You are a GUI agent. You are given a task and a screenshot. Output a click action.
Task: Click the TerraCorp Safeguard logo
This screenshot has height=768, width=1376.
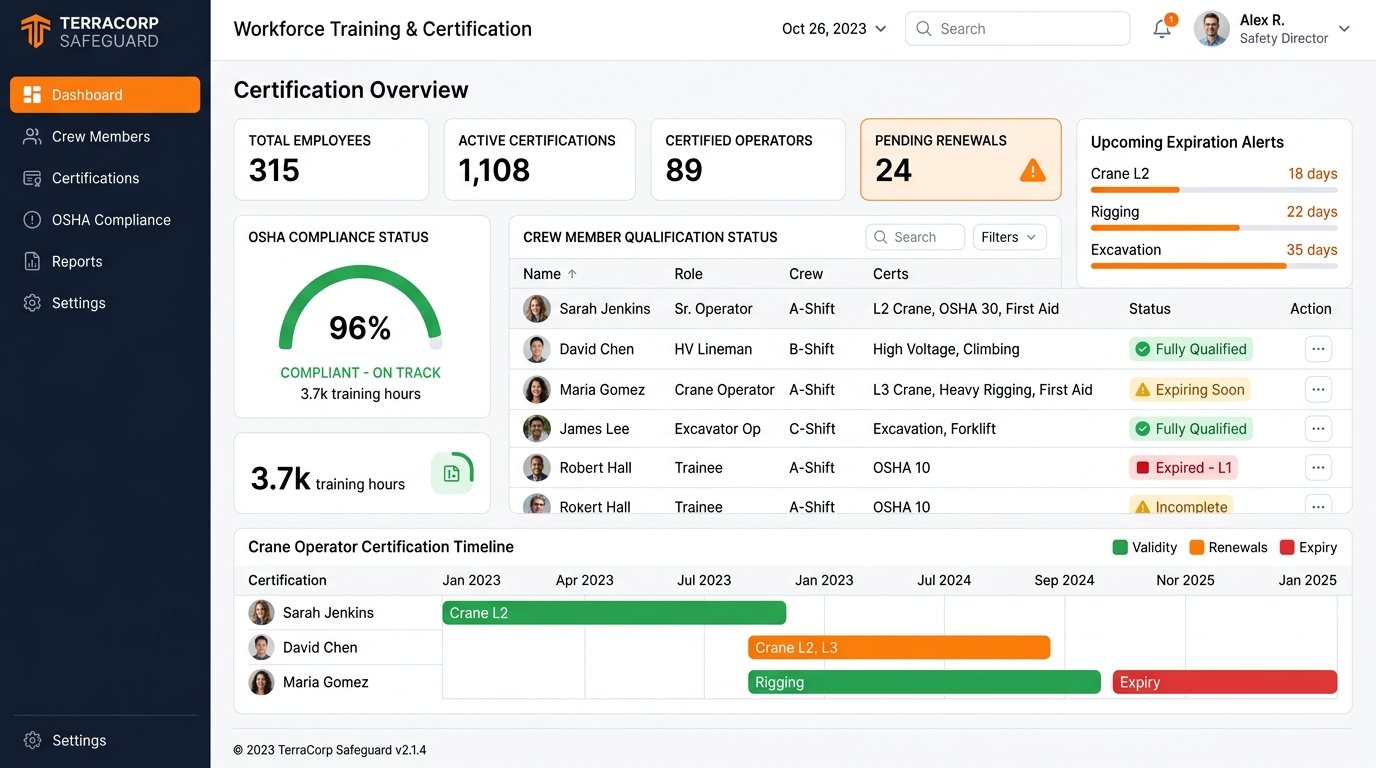[x=90, y=31]
